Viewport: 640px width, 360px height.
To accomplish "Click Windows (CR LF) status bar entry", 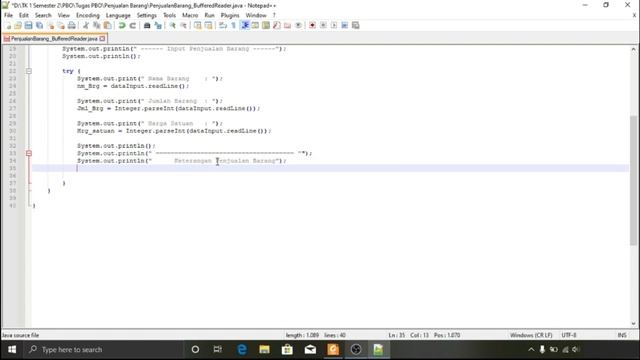I will [x=531, y=335].
